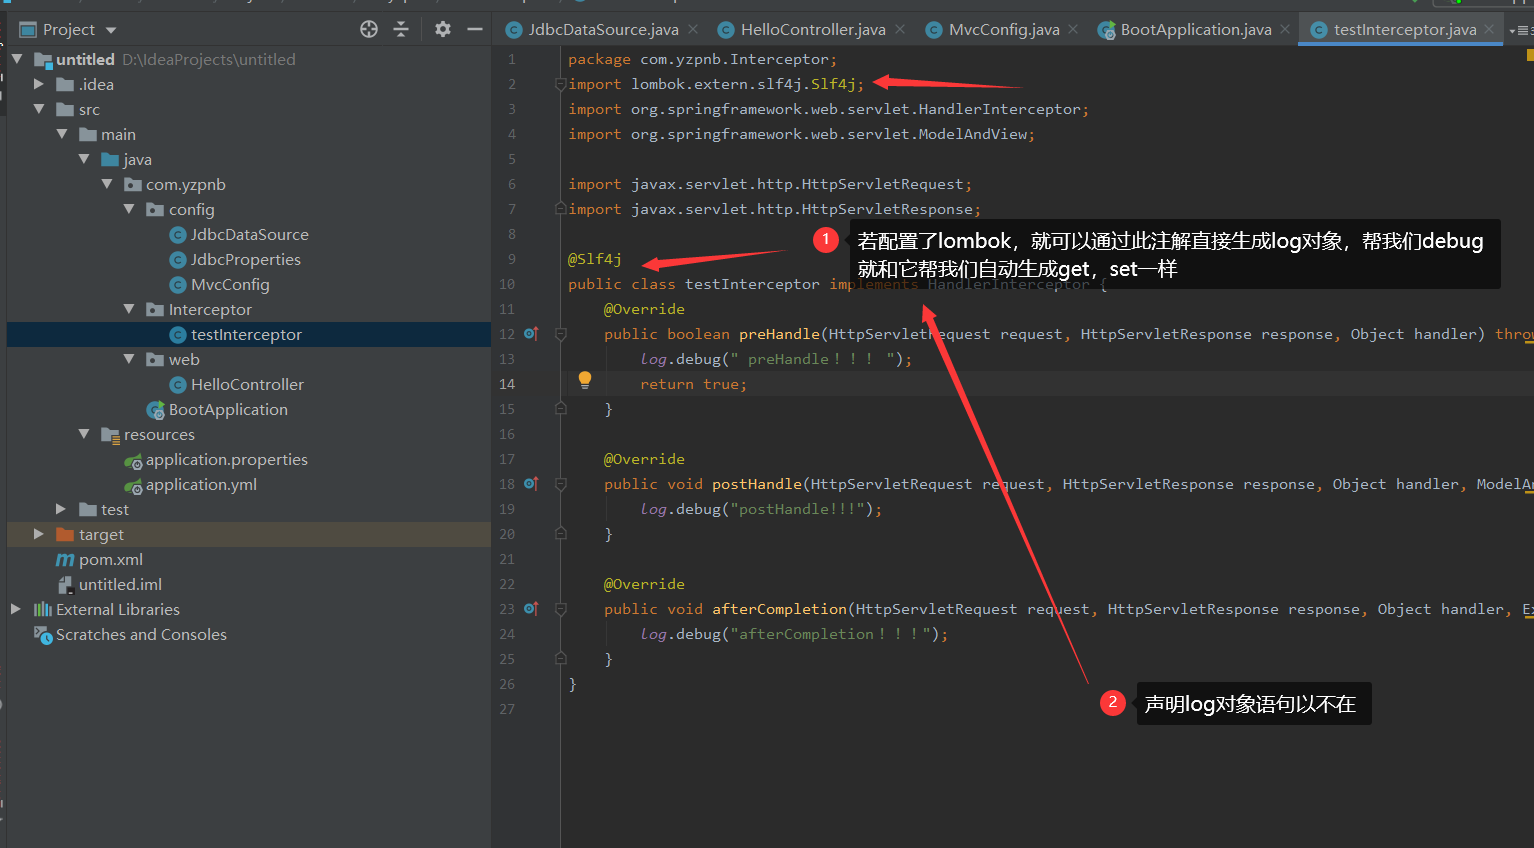Expand the test folder
The width and height of the screenshot is (1534, 848).
(x=62, y=509)
